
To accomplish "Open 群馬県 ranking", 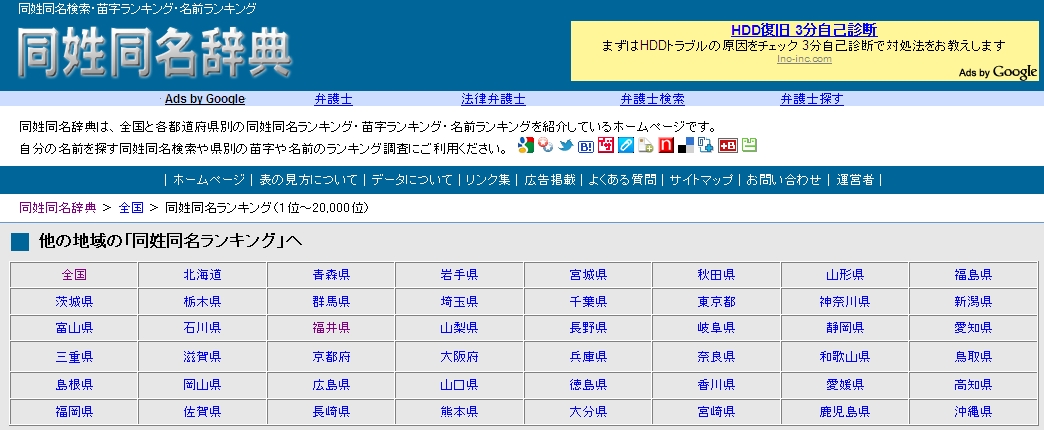I will (331, 302).
